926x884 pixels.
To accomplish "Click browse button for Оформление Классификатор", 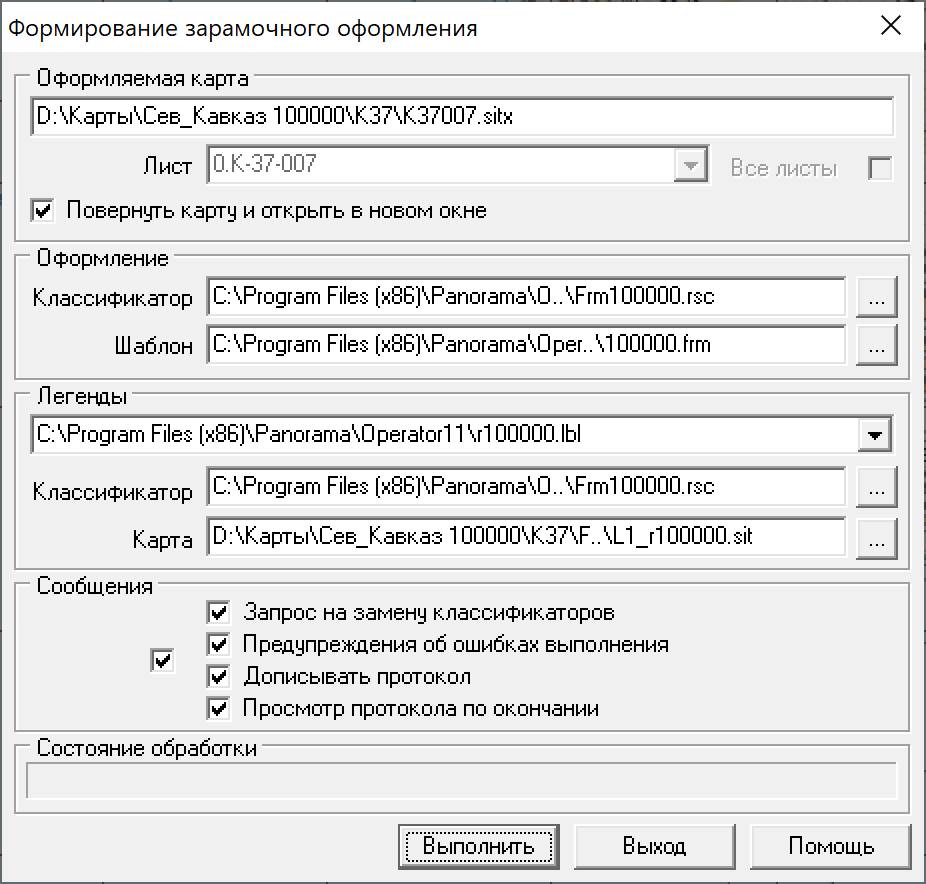I will point(876,296).
